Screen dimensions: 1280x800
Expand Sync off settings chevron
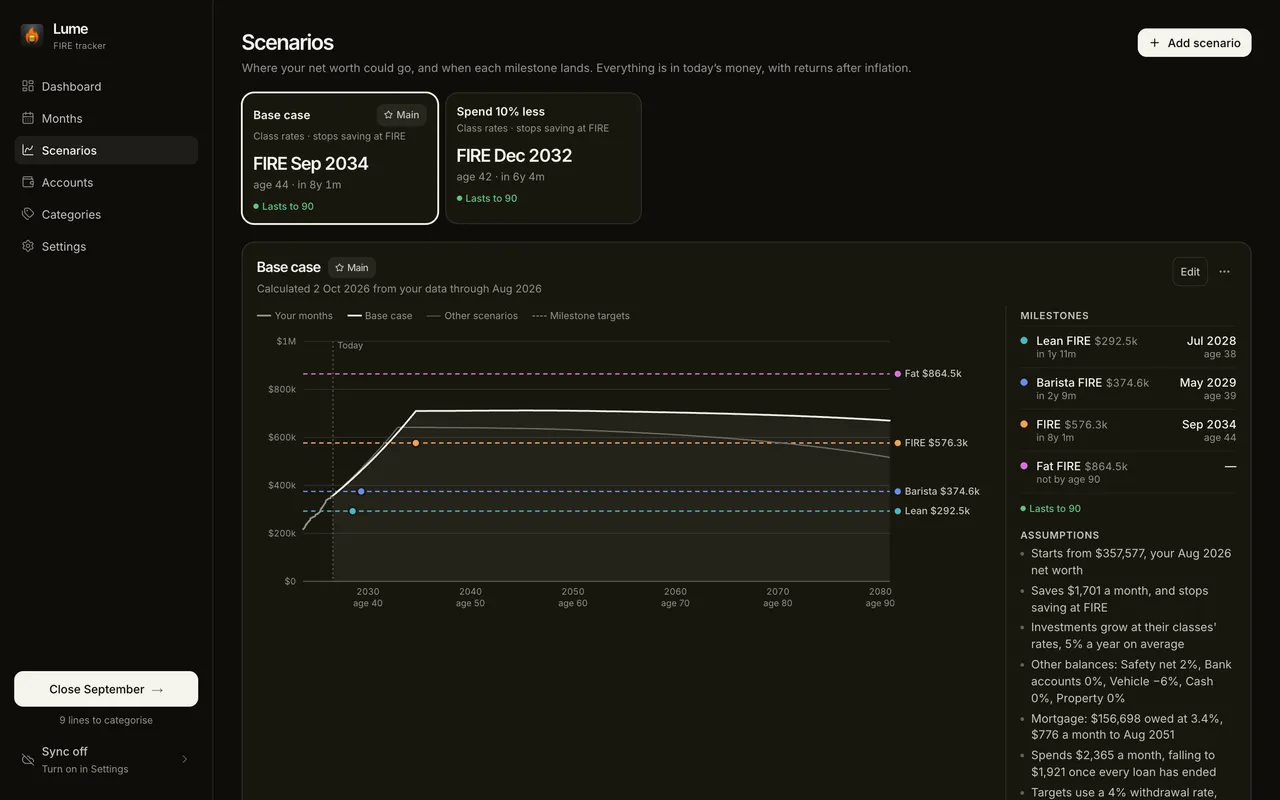click(185, 759)
